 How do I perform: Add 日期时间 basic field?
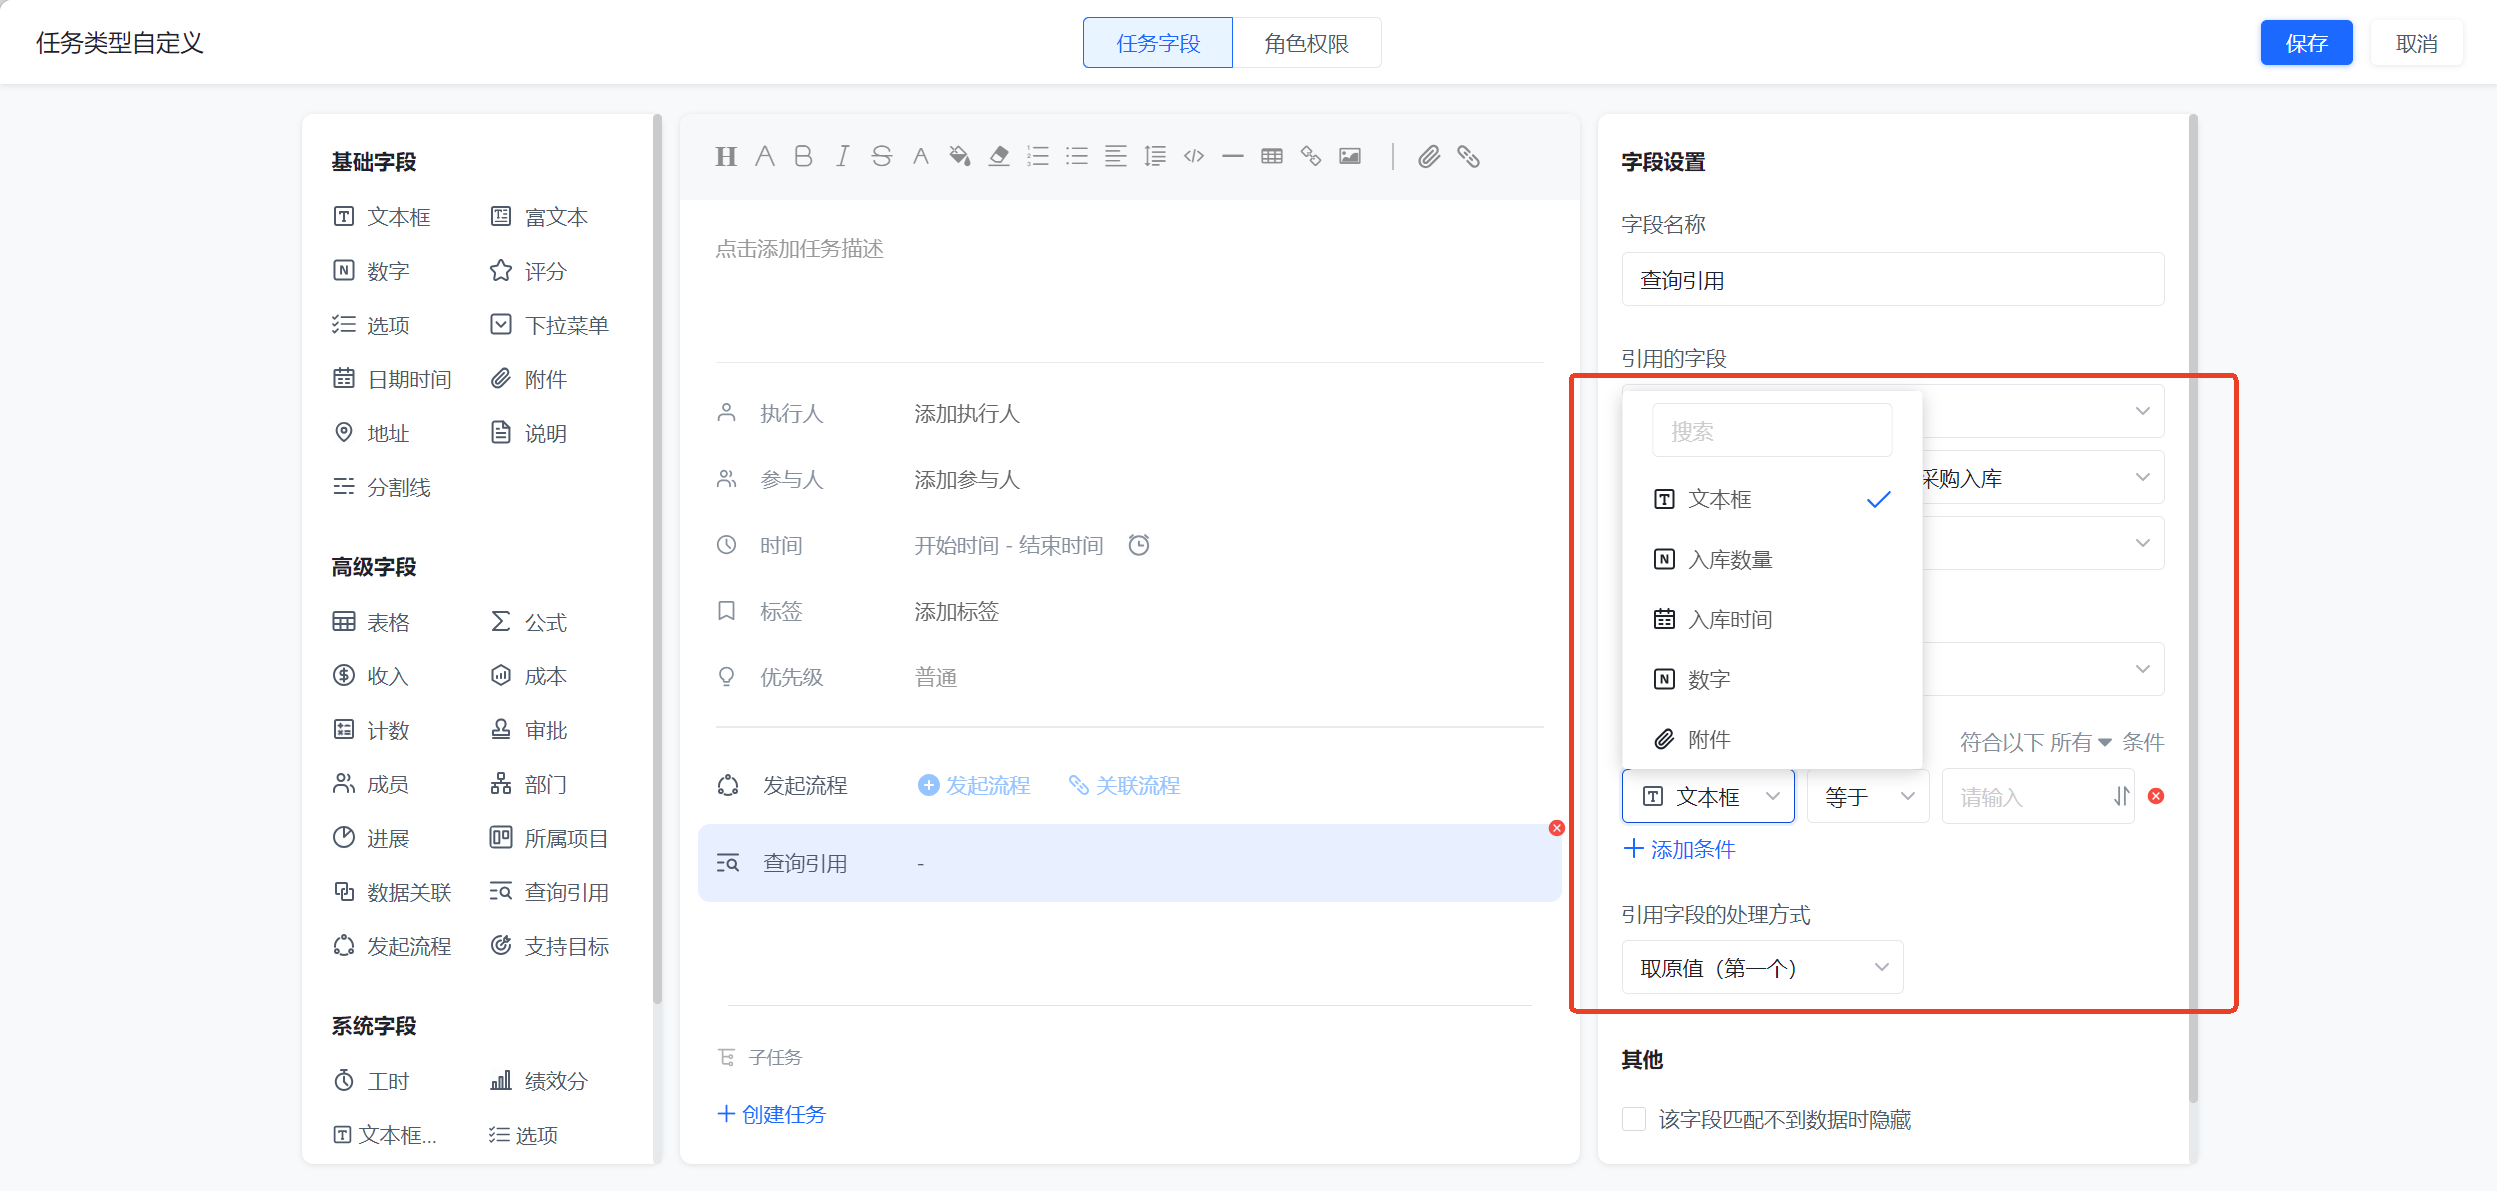tap(392, 379)
